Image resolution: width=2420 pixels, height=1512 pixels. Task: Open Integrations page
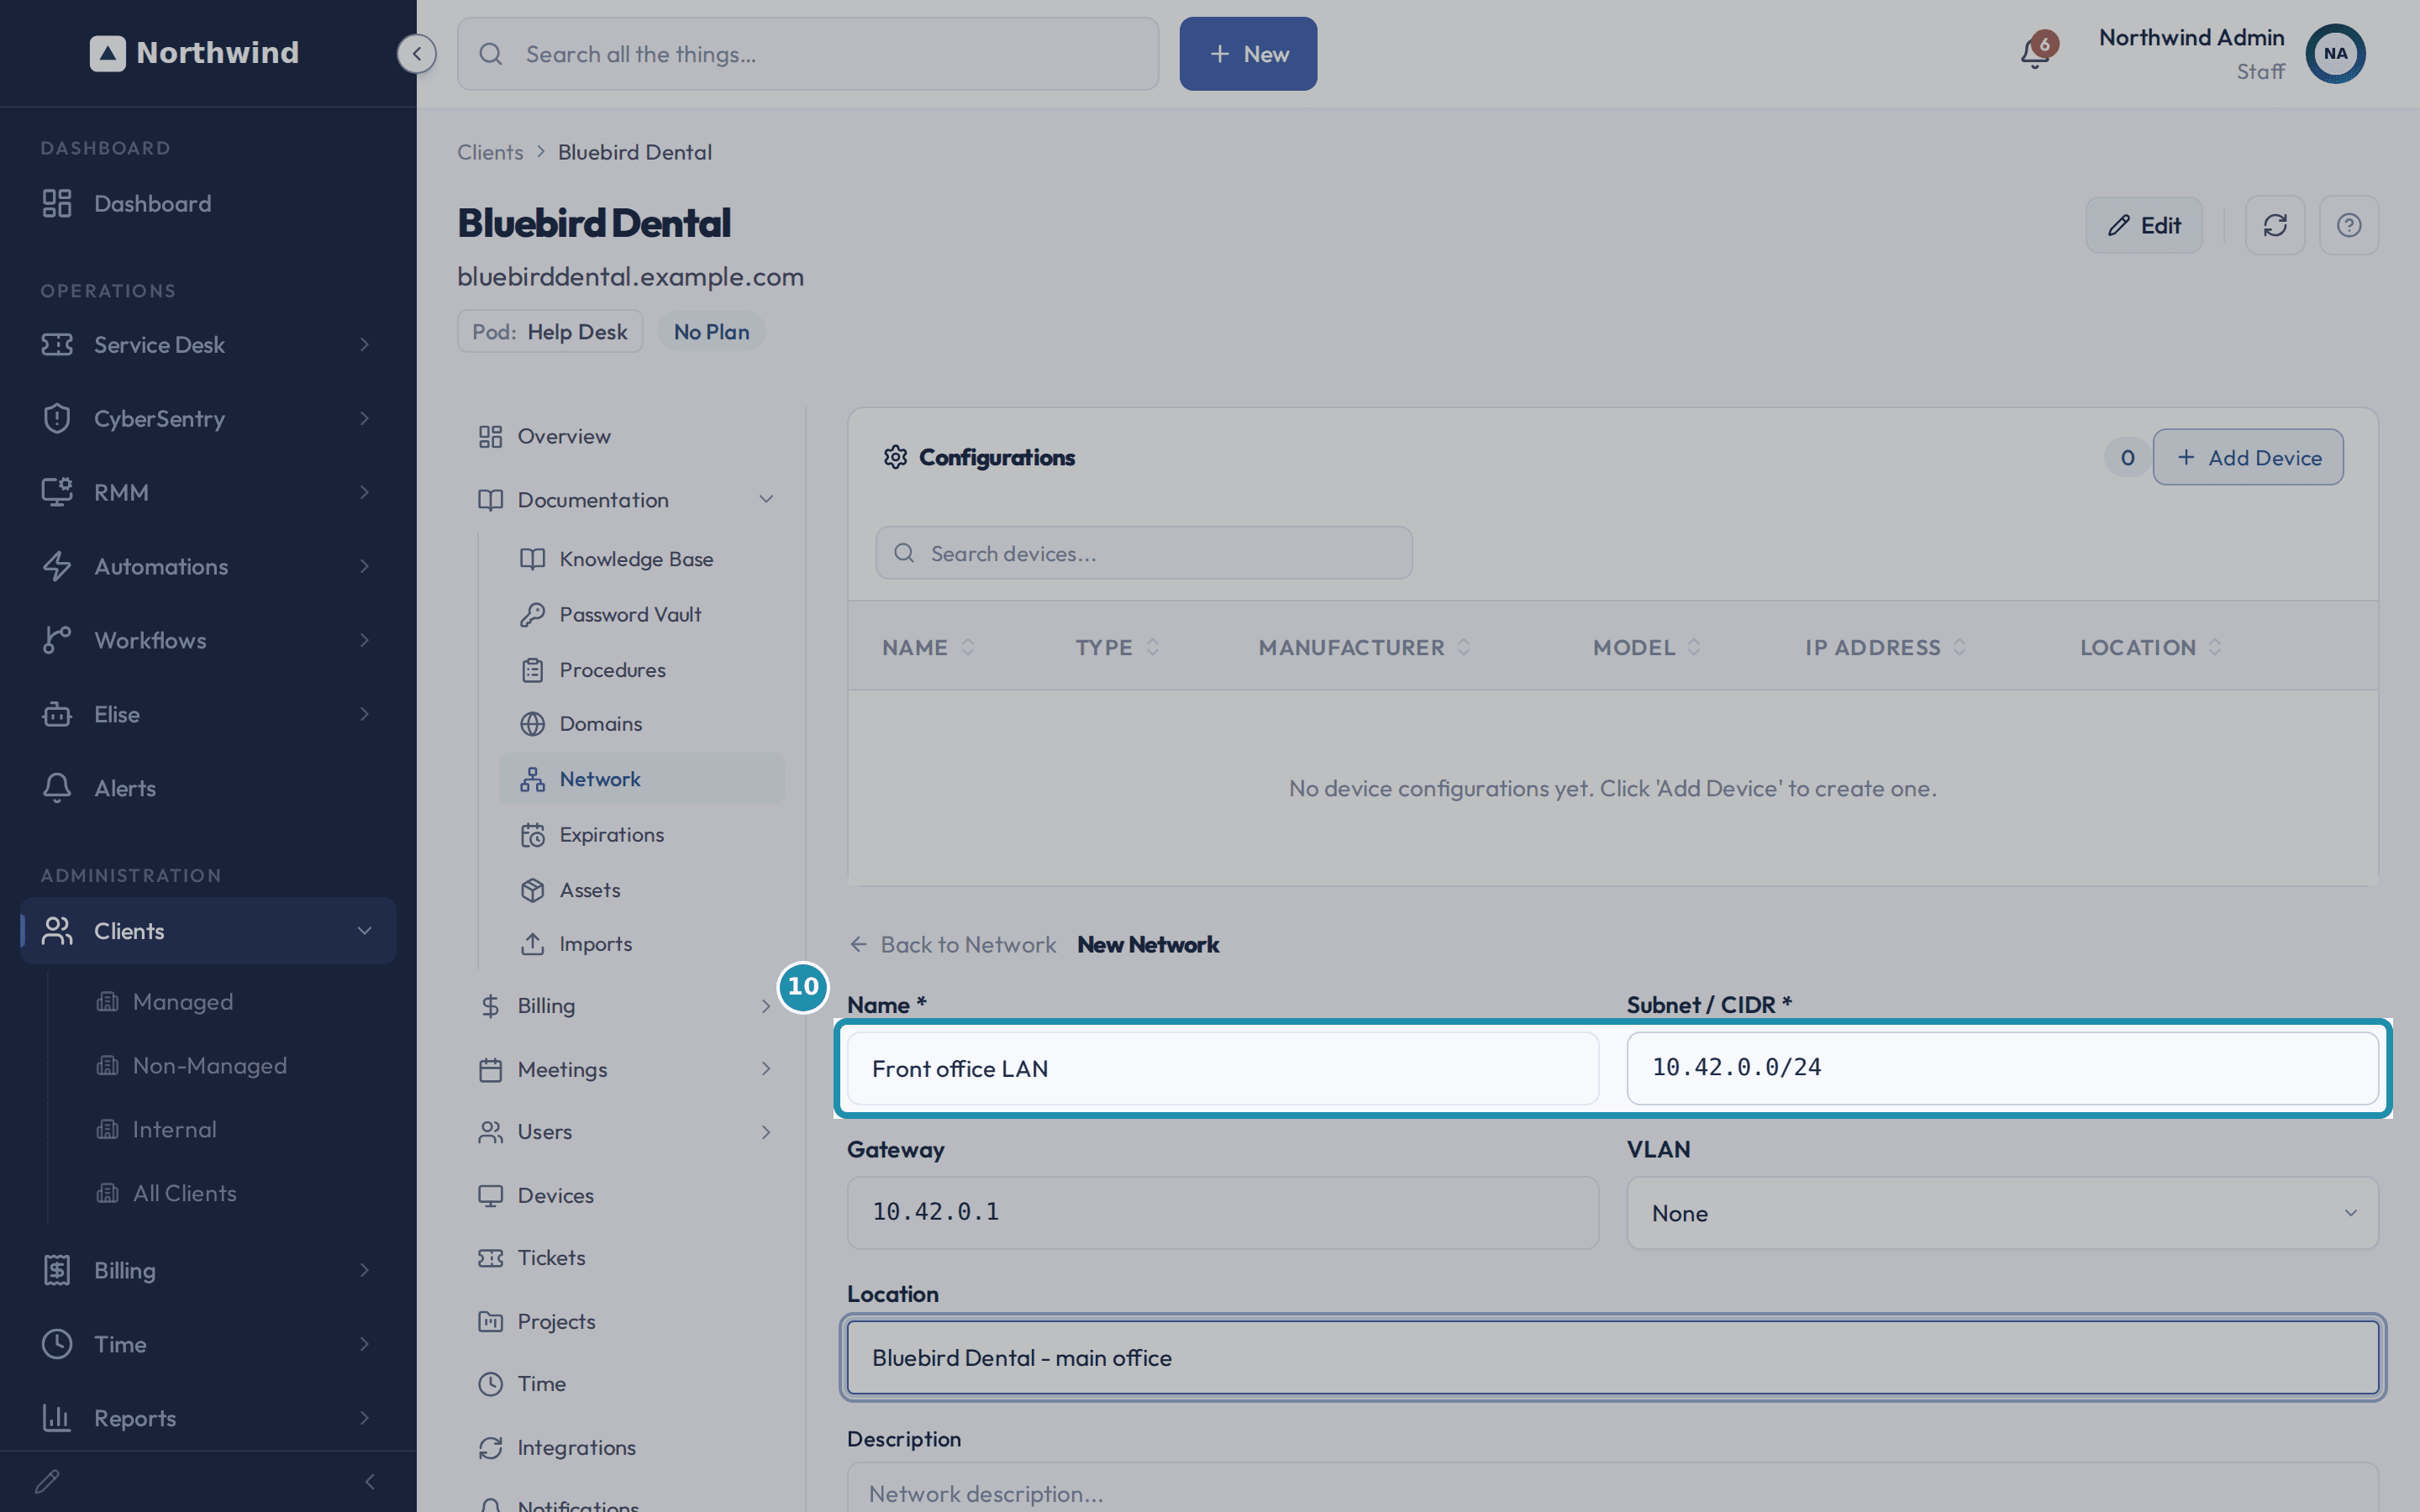point(628,1447)
